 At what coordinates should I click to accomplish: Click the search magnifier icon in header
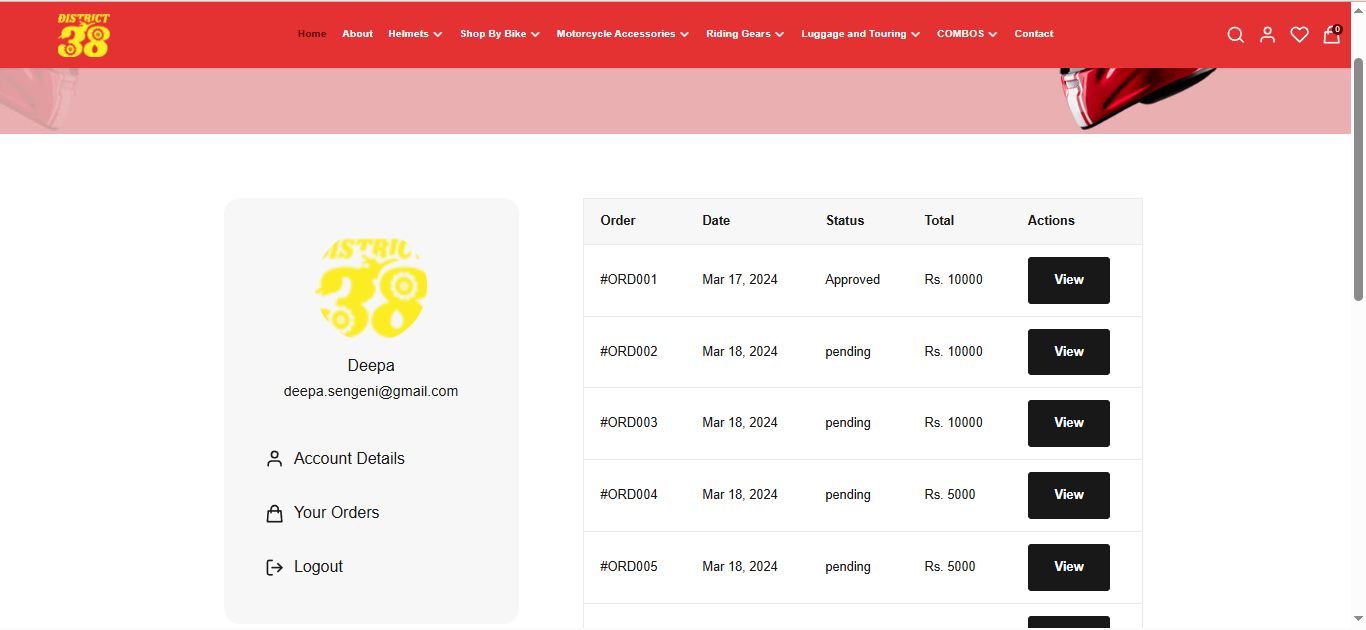(1235, 35)
